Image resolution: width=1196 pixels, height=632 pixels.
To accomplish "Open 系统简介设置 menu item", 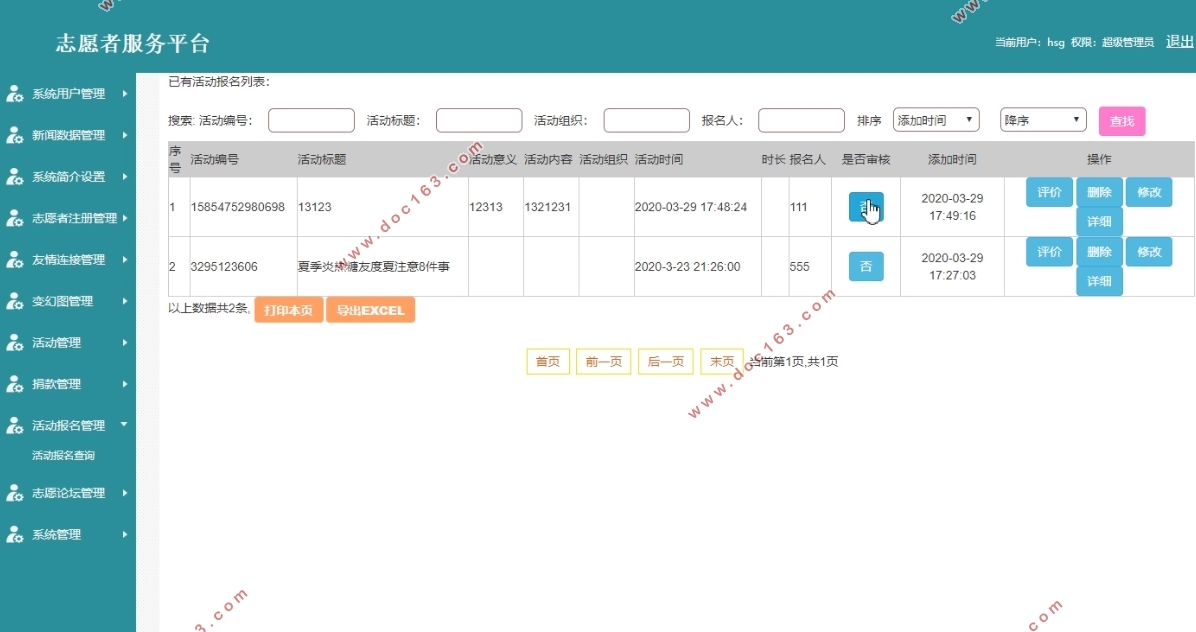I will click(x=69, y=177).
